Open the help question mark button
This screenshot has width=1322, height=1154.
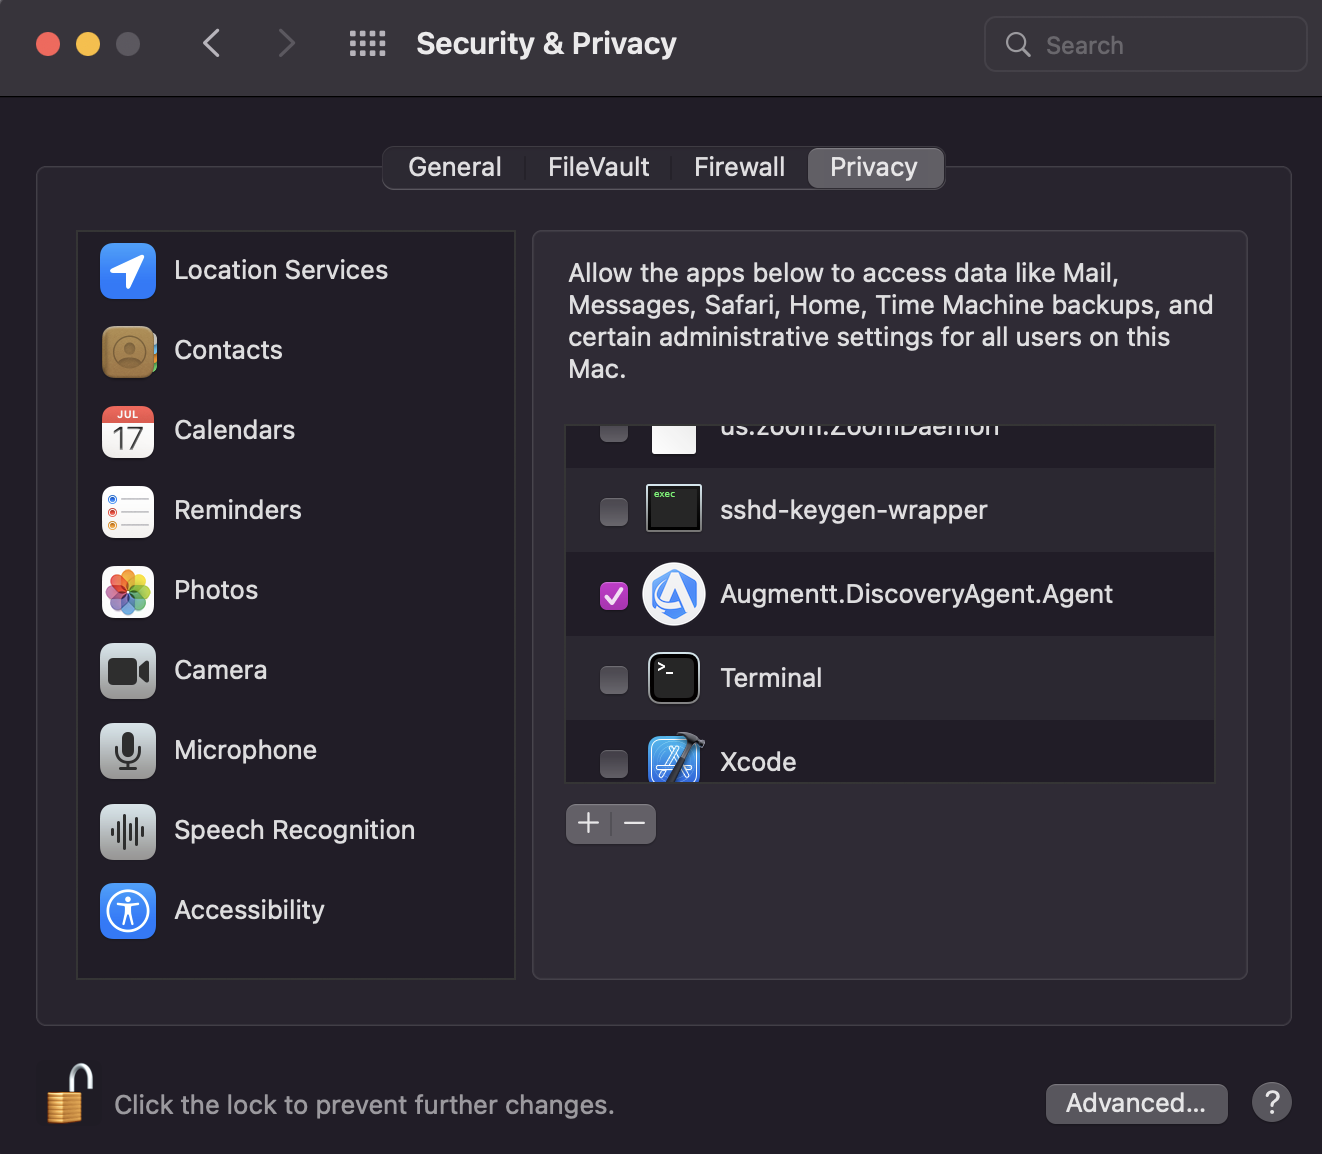pos(1271,1102)
